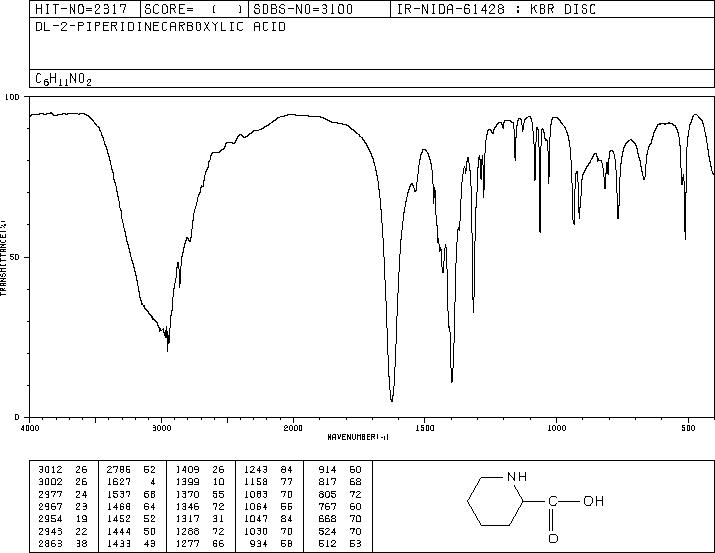Click the DL-2-Piperidinecarboxylic Acid compound name
715x553 pixels.
(x=161, y=27)
